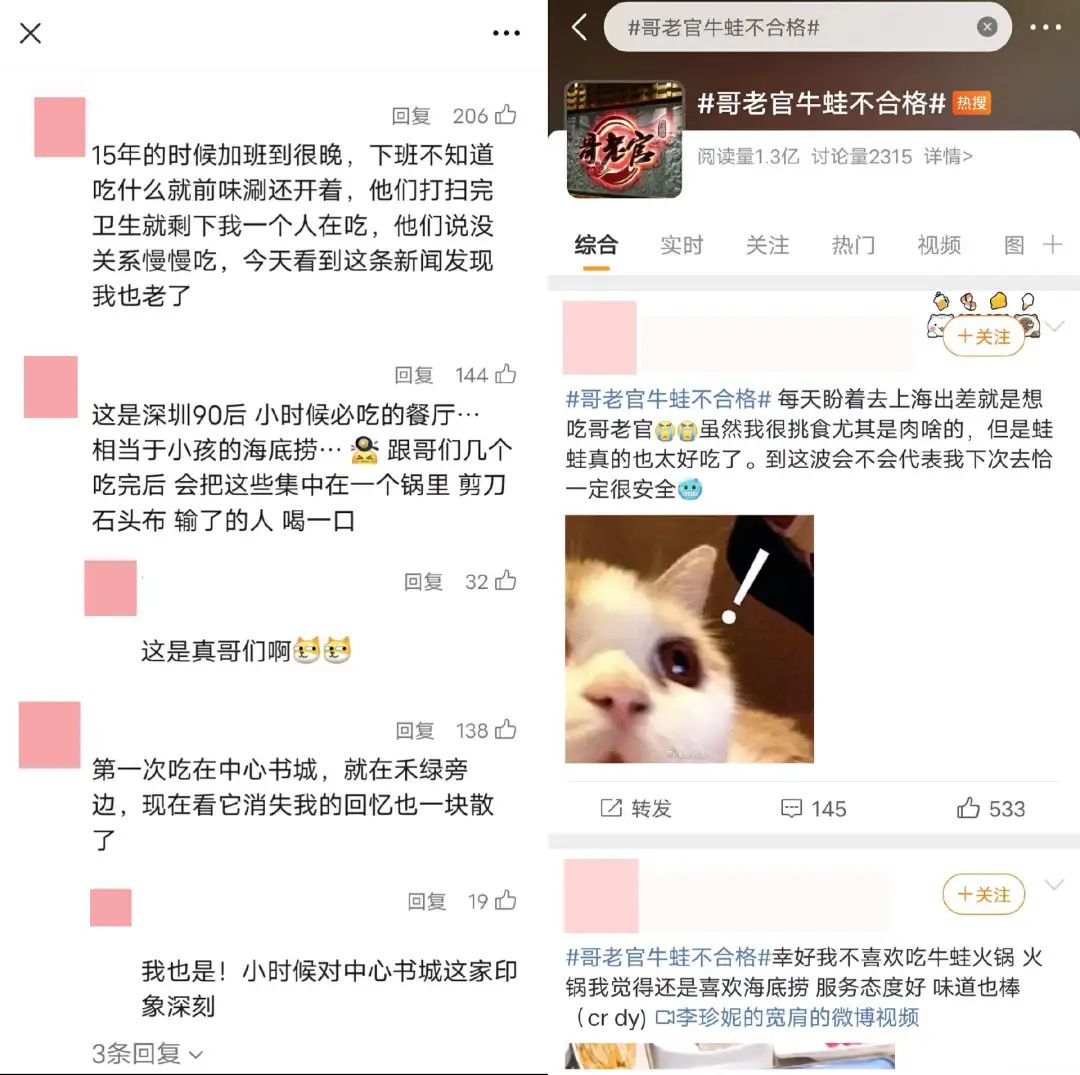Open comments icon showing 145
The image size is (1080, 1075).
813,808
